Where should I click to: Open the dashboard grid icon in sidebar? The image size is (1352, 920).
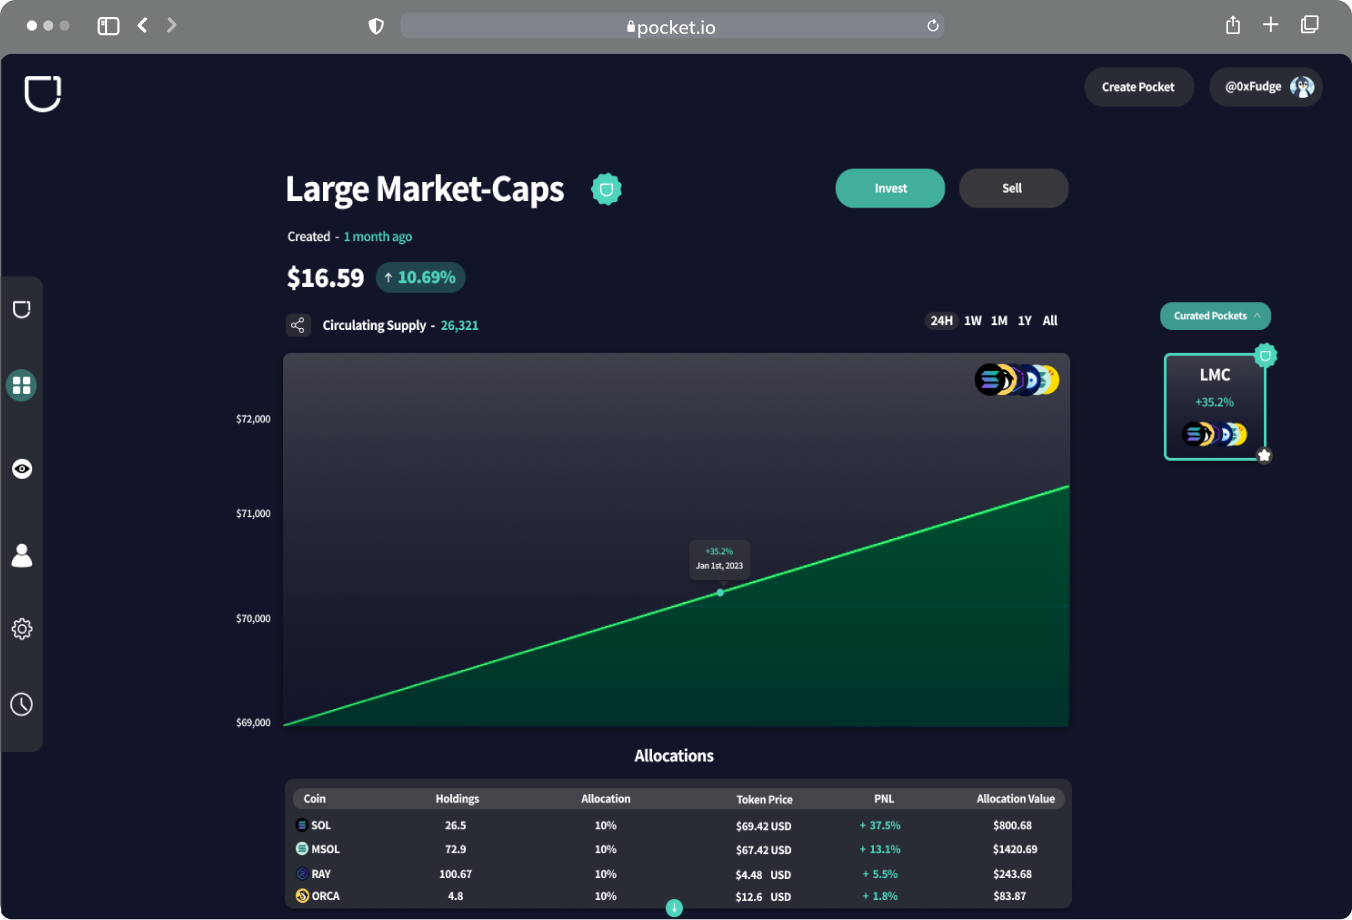click(x=21, y=384)
